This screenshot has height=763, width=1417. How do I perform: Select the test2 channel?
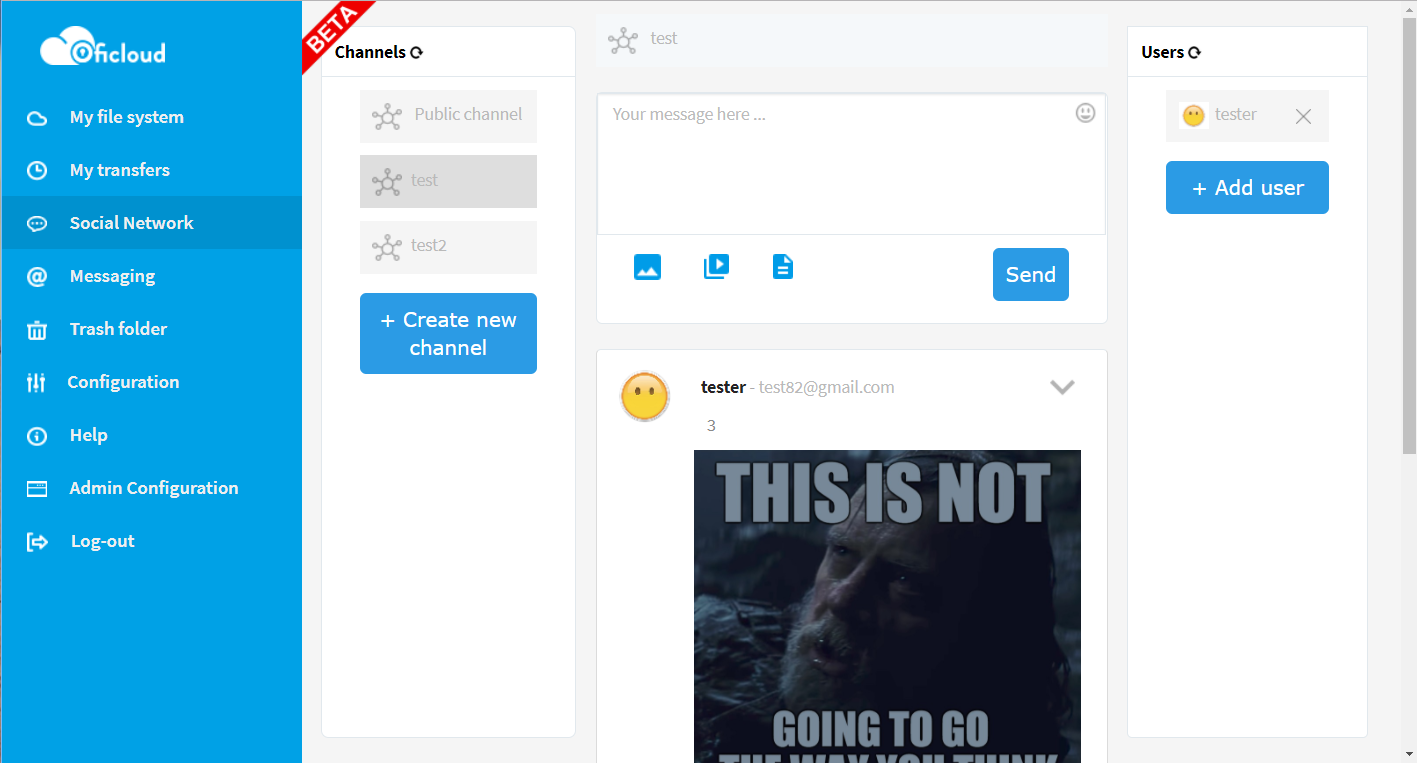pos(448,247)
